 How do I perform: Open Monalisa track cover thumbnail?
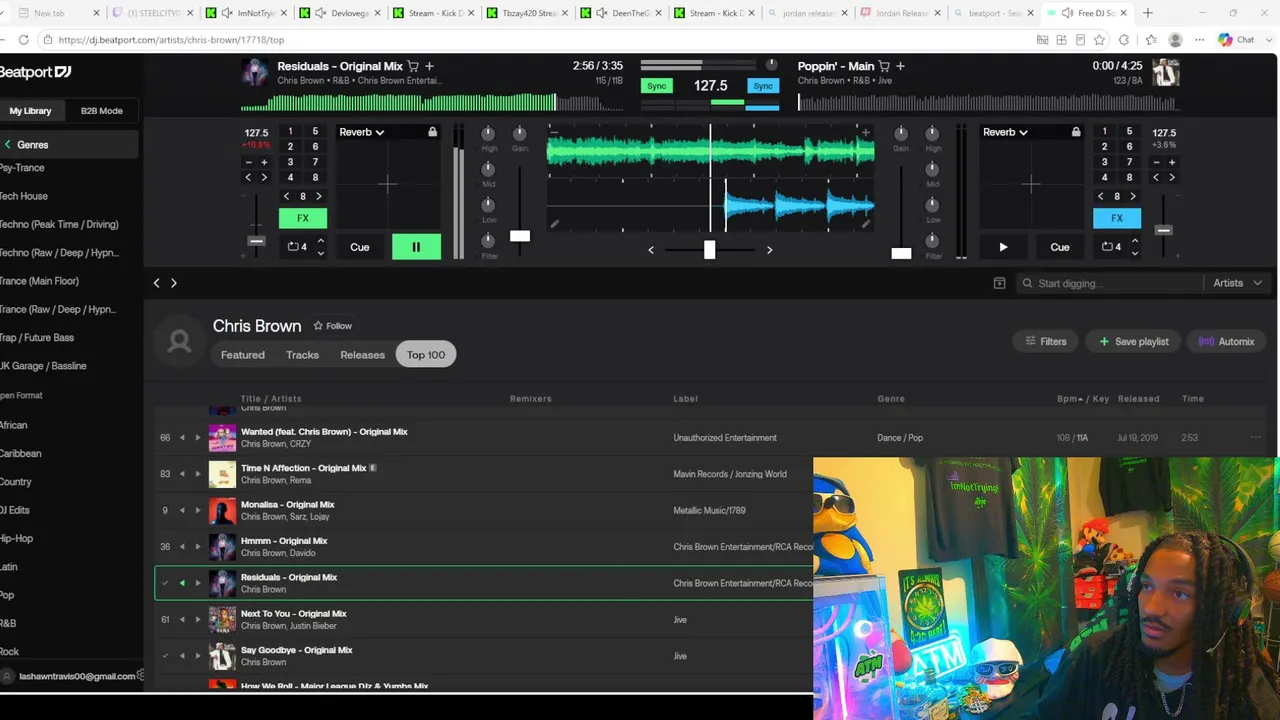point(222,511)
